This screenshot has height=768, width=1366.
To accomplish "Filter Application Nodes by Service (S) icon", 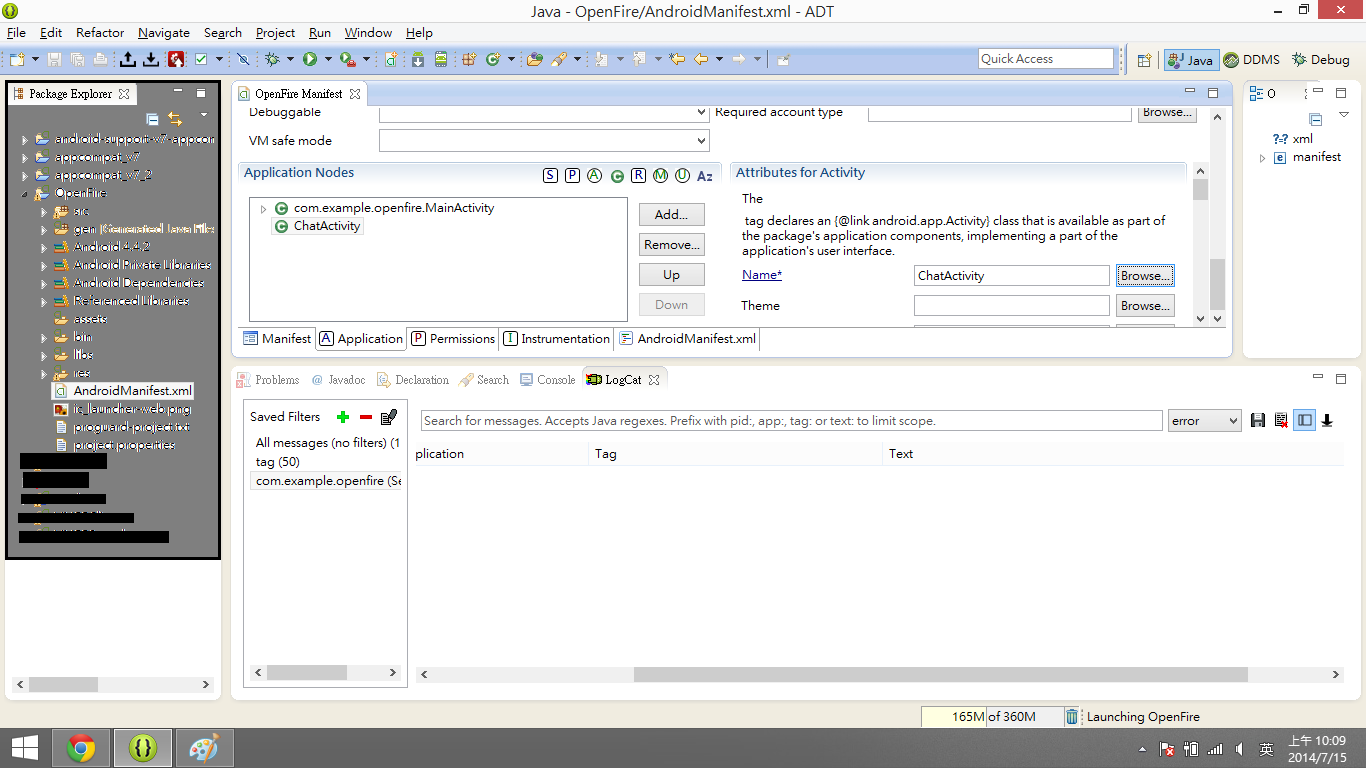I will click(x=550, y=176).
